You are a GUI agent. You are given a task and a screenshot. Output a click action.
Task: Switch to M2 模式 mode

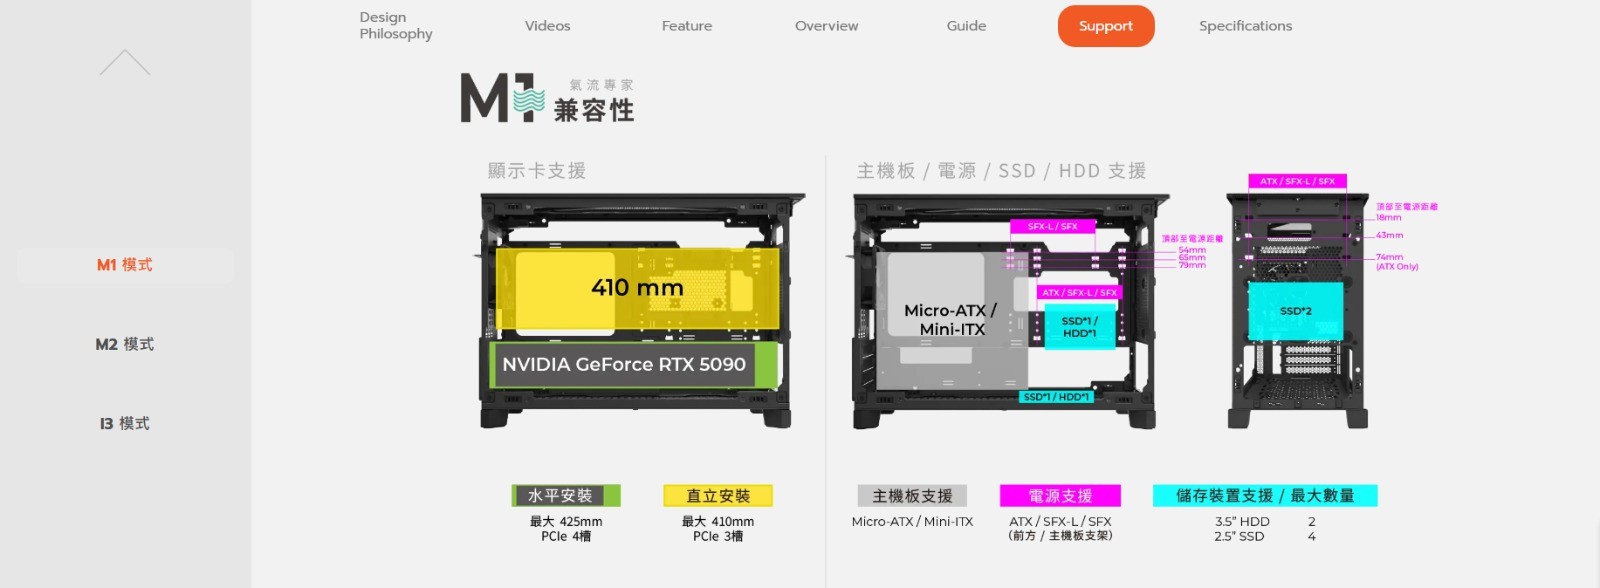tap(125, 344)
